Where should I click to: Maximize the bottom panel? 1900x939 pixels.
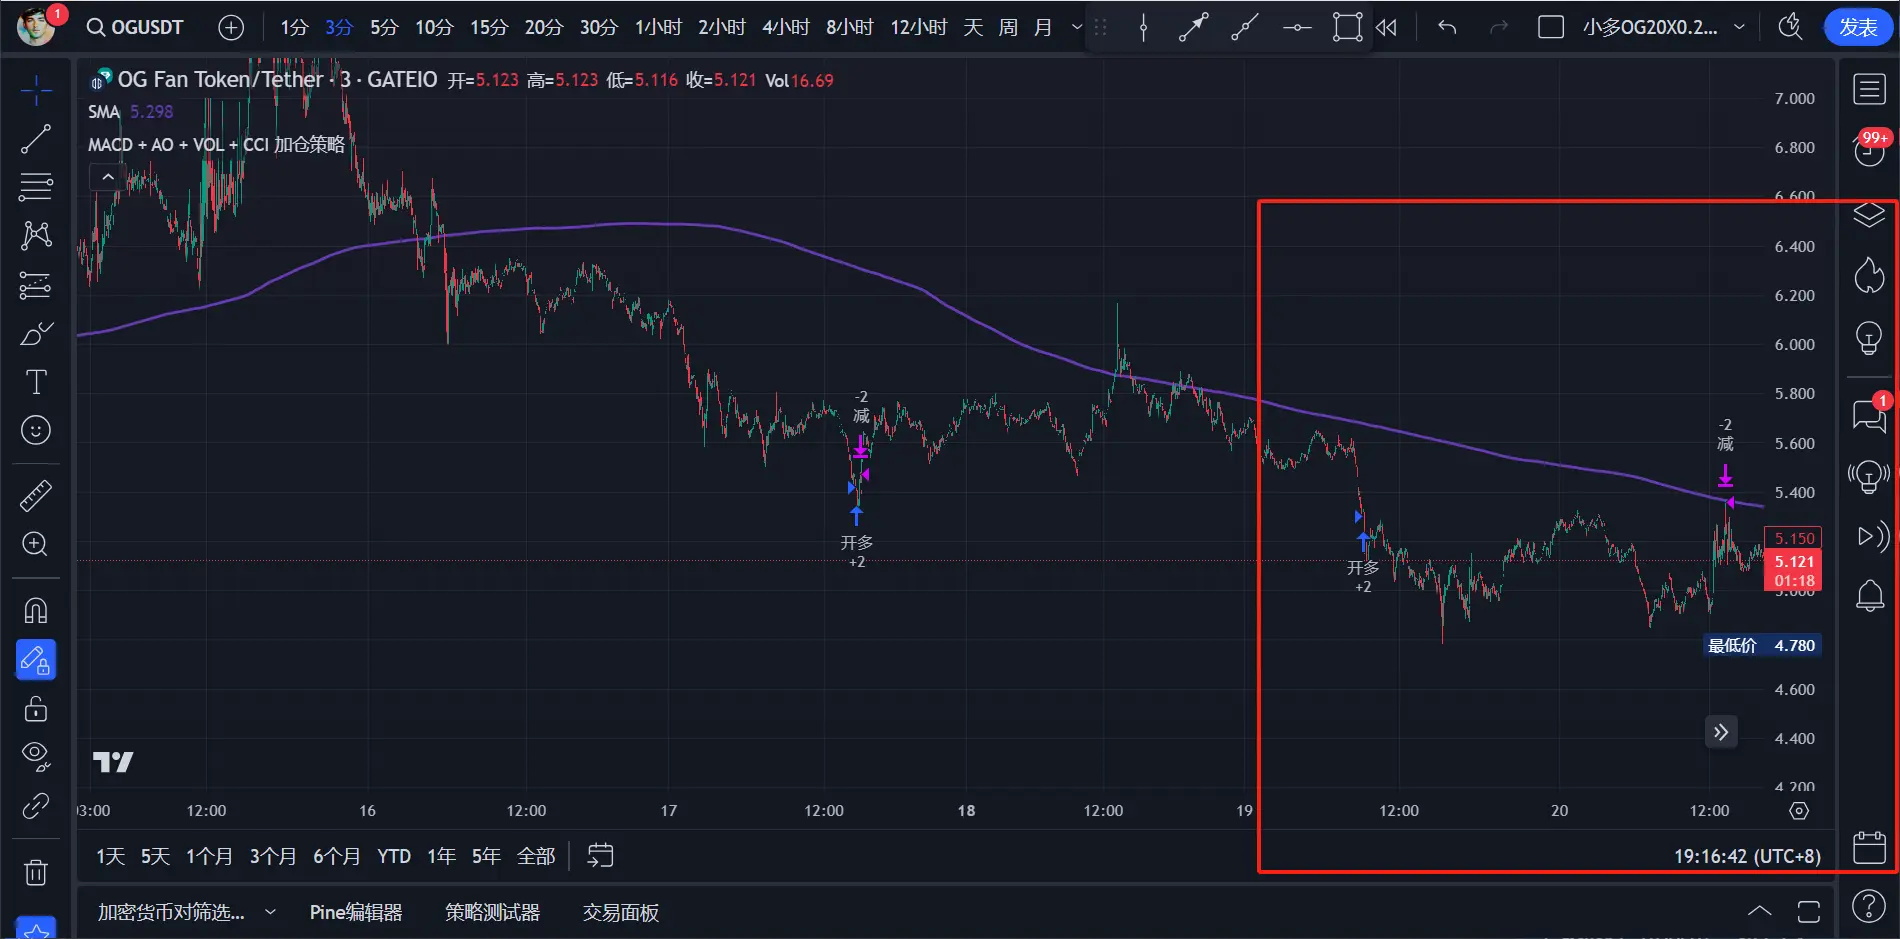pyautogui.click(x=1809, y=911)
